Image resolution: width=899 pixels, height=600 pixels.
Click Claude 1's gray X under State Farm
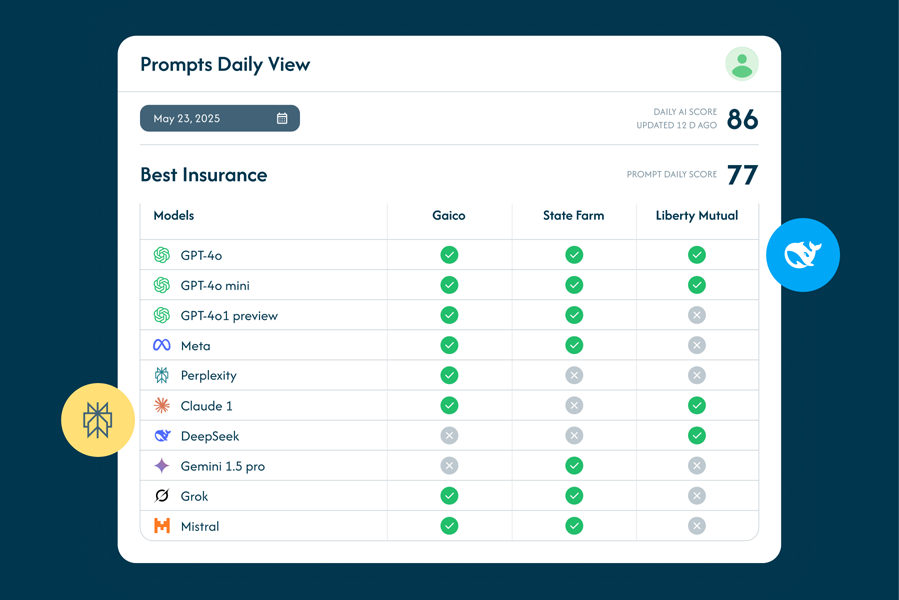tap(574, 406)
